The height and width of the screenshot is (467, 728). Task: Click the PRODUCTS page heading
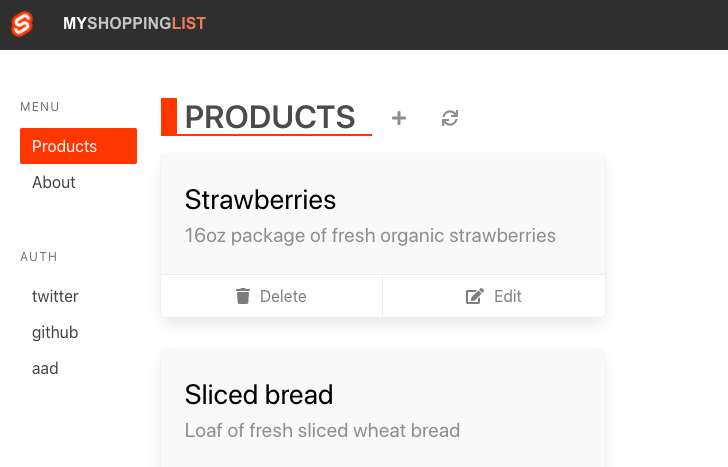(x=270, y=117)
